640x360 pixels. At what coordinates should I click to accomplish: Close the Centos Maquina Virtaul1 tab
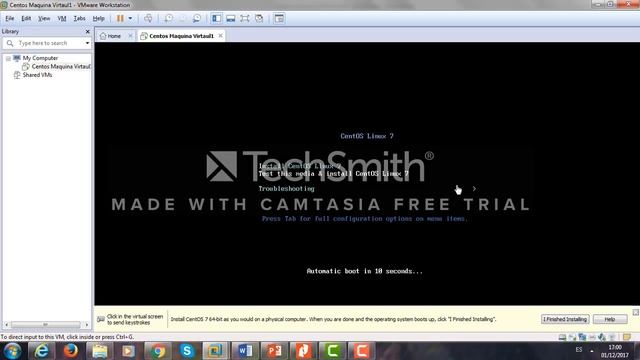click(220, 36)
